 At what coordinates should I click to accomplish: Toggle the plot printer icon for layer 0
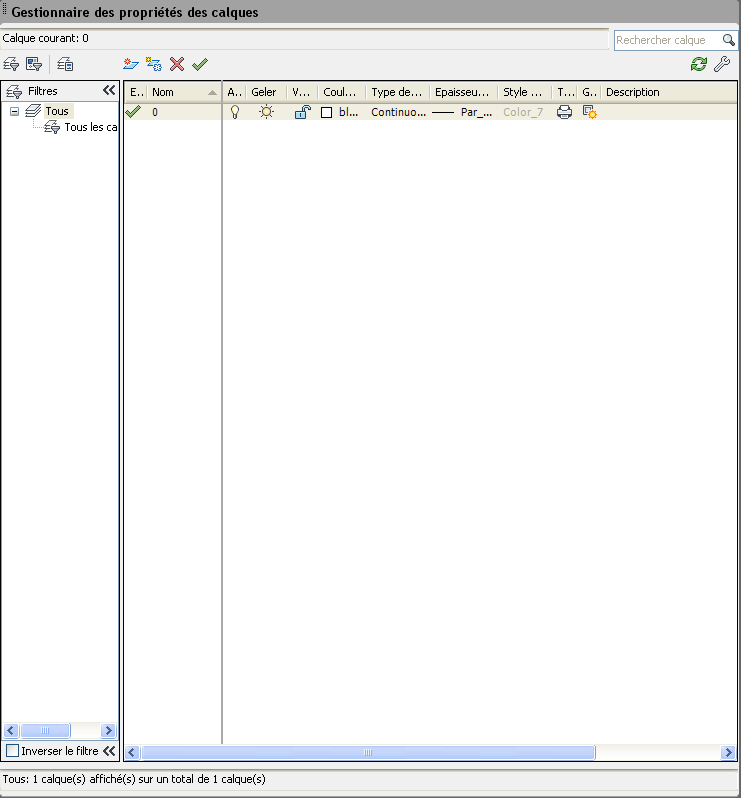pos(564,112)
